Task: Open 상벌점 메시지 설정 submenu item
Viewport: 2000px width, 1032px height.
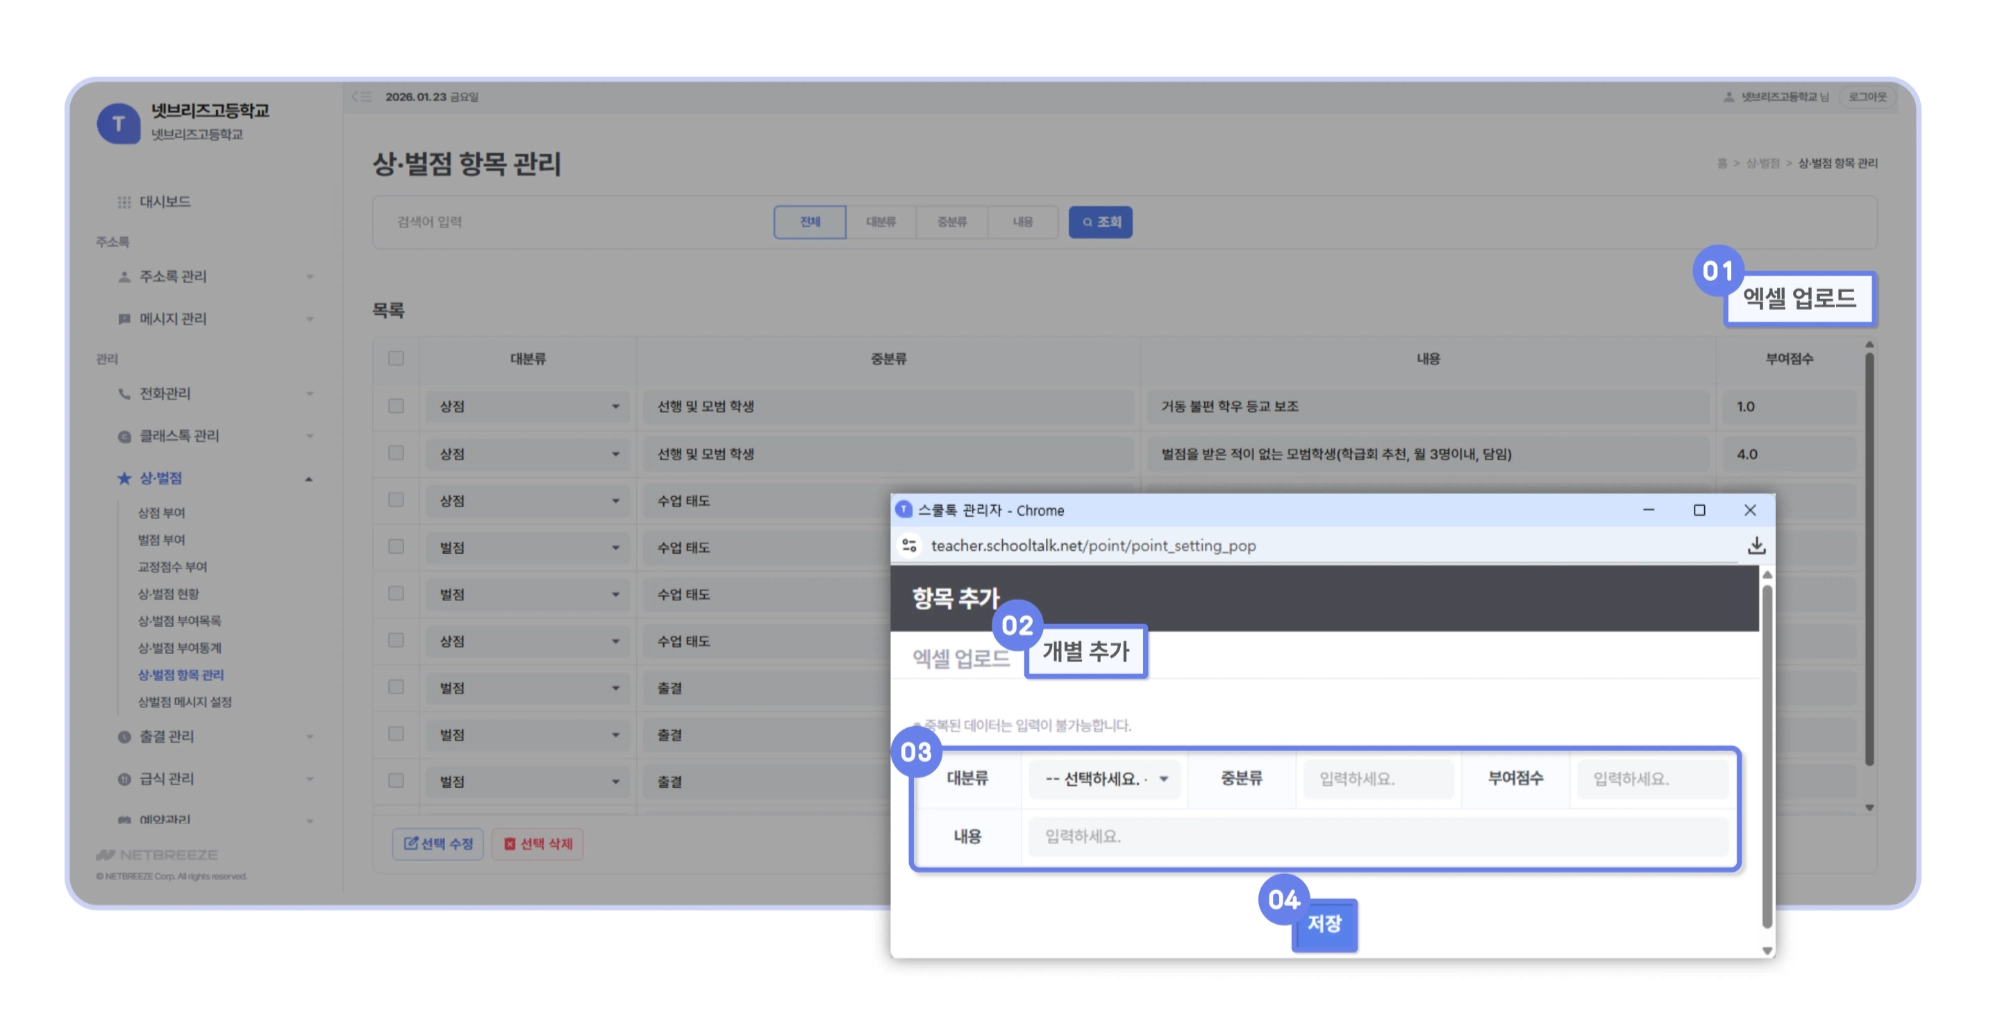Action: 185,702
